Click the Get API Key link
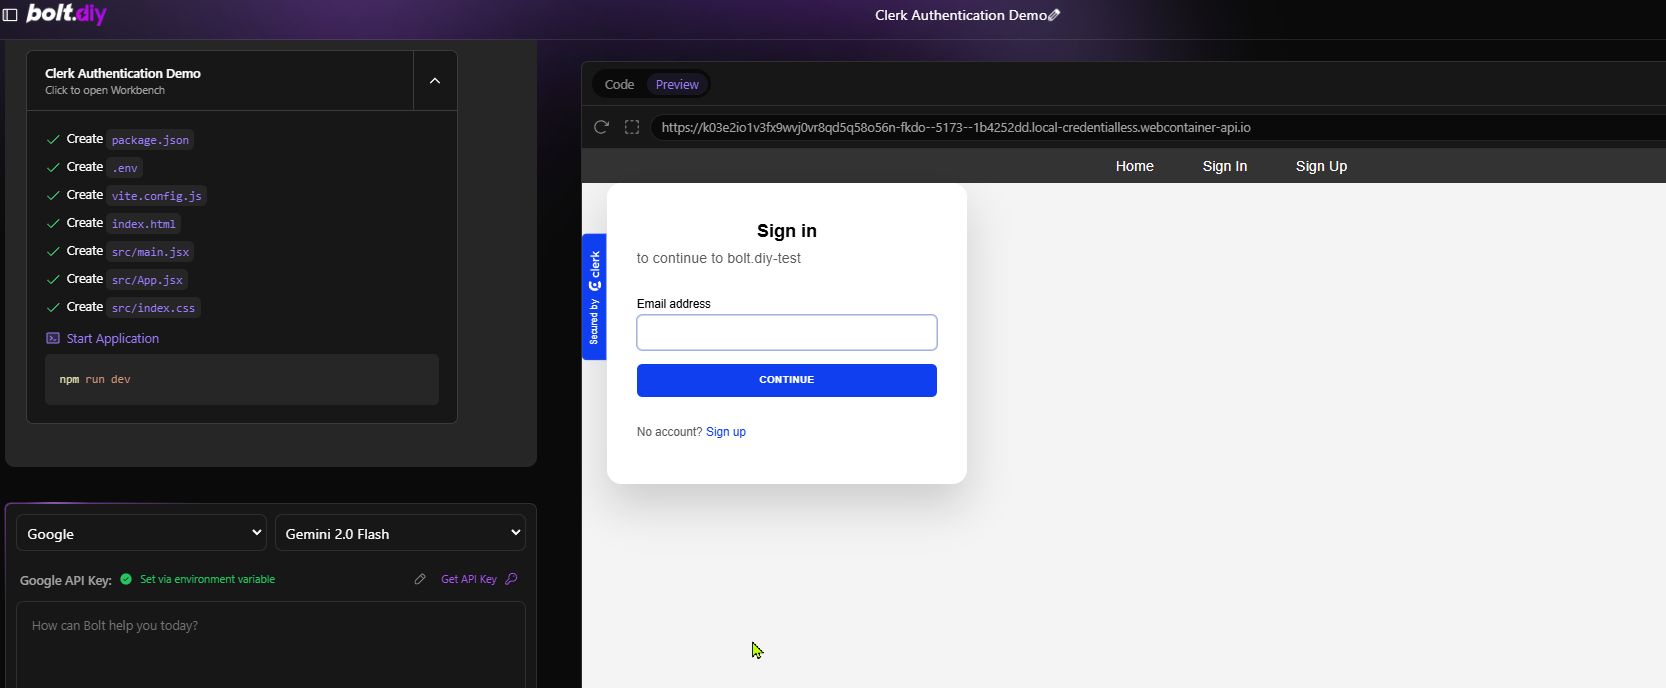The height and width of the screenshot is (688, 1666). [468, 579]
